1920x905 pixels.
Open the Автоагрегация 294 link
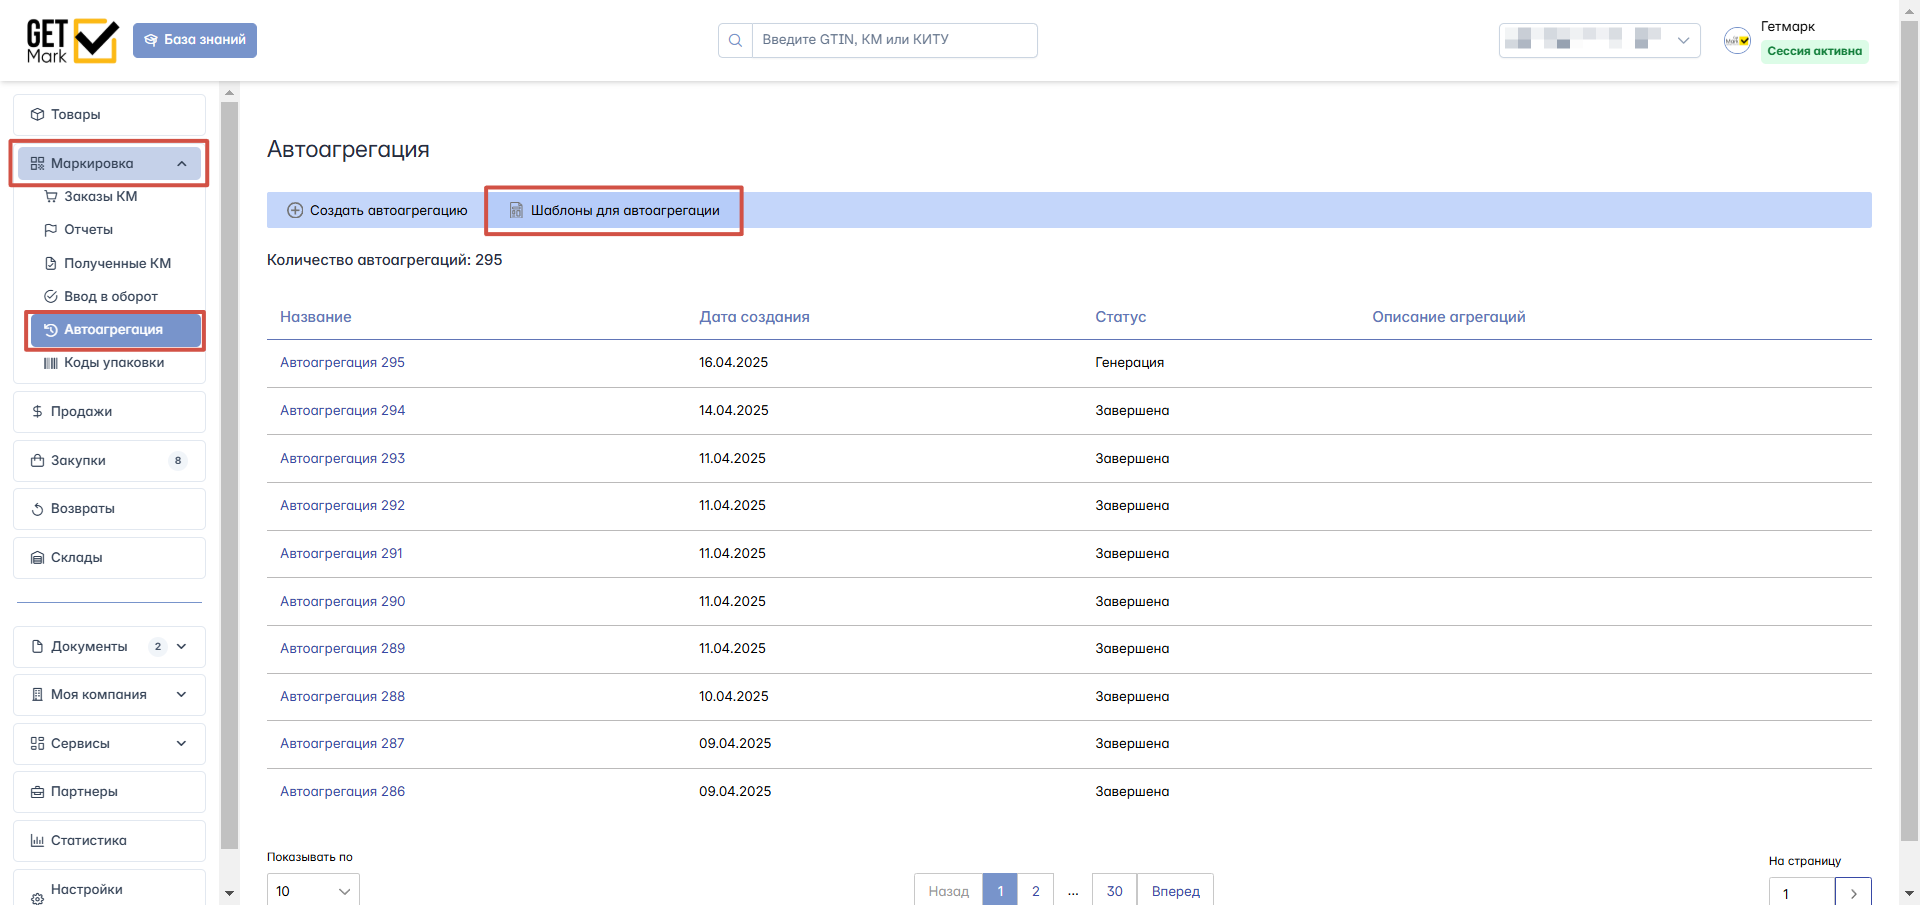(342, 411)
